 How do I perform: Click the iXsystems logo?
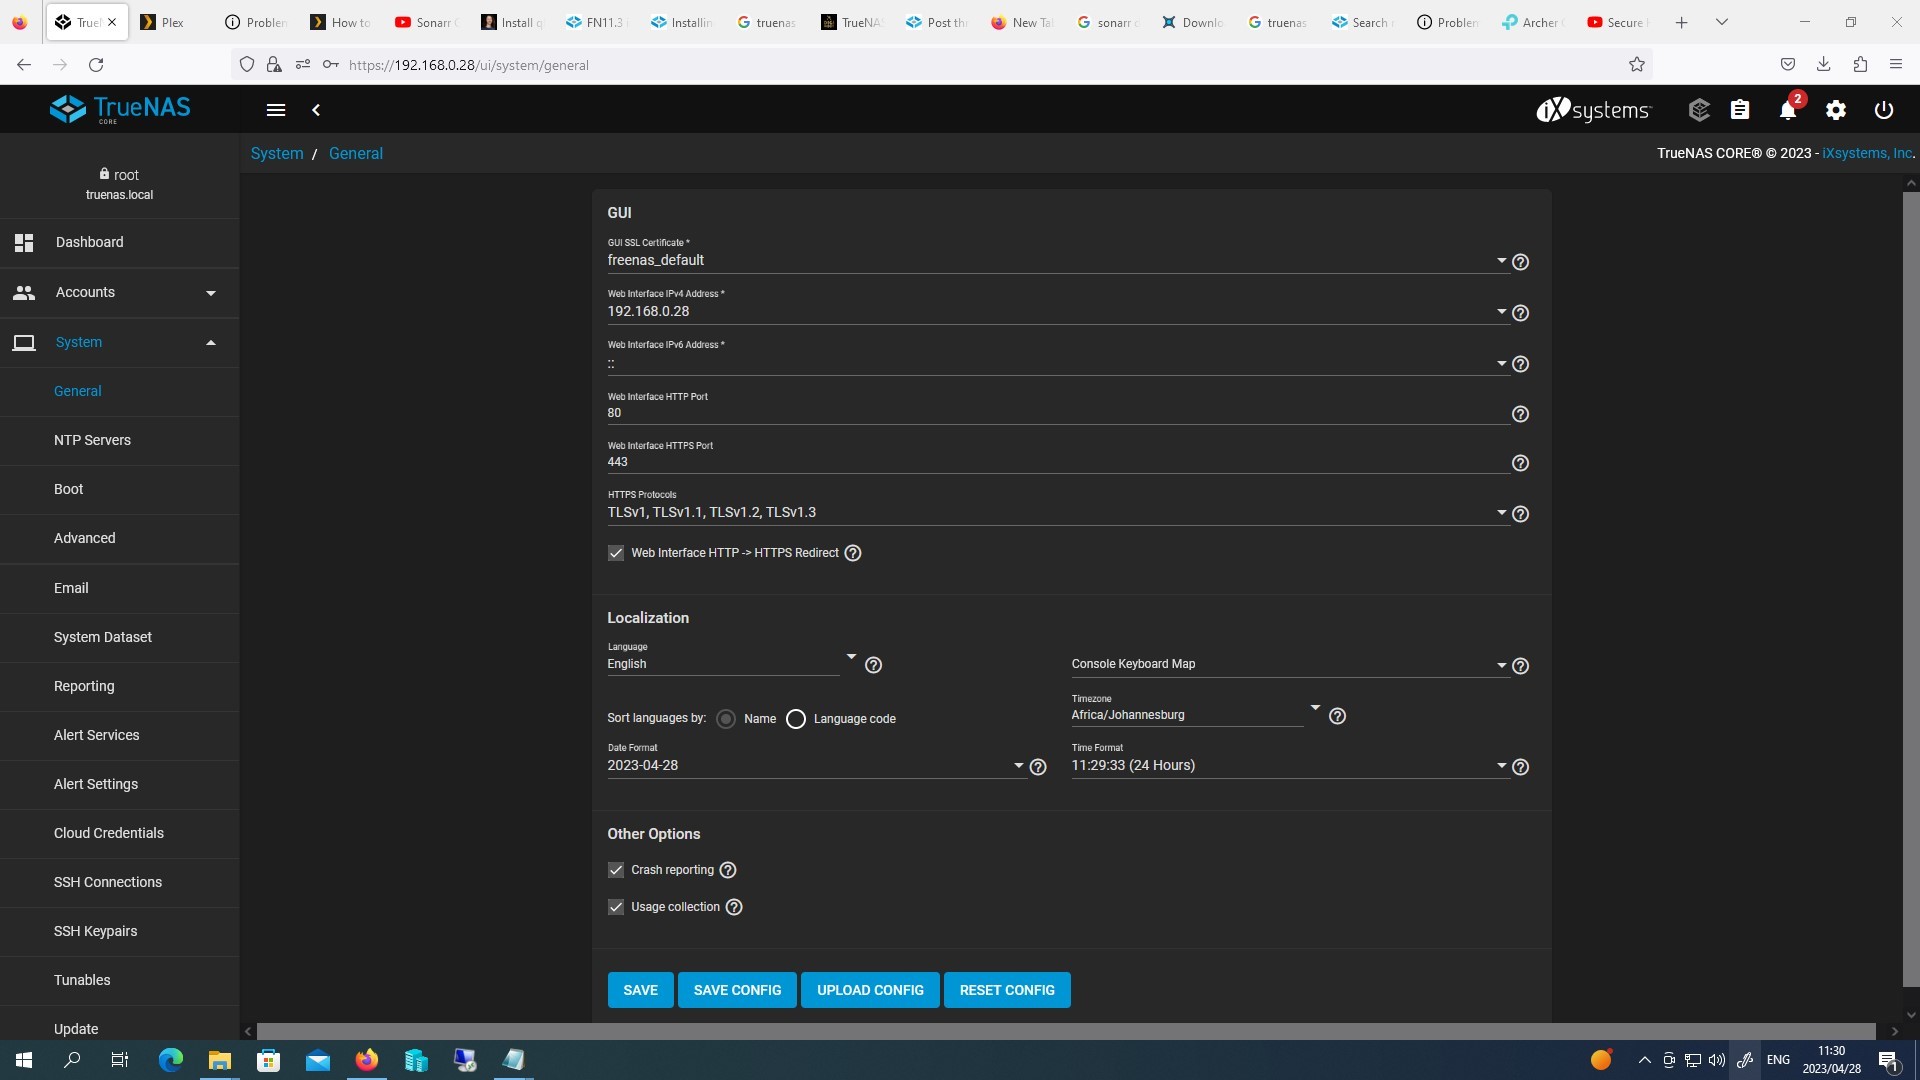point(1594,110)
